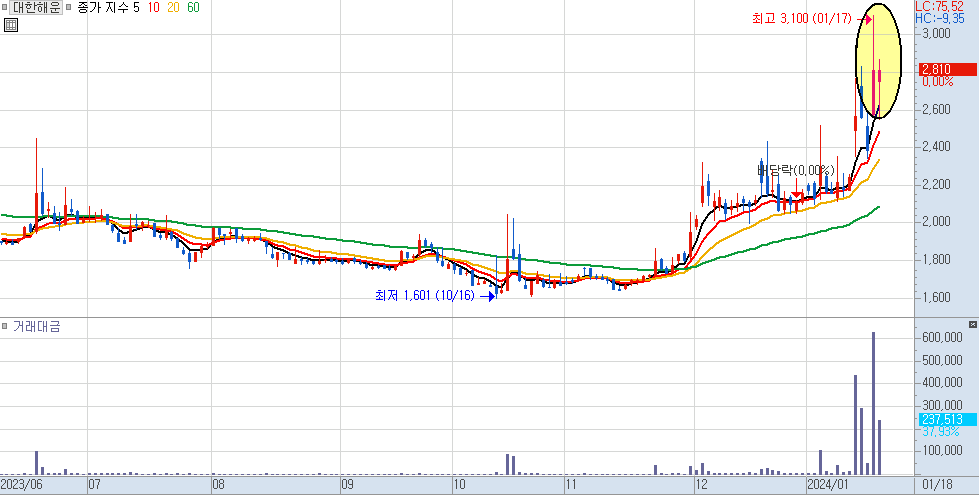Click the cyan 237,513 volume tag
Screen dimensions: 979x495
pyautogui.click(x=948, y=419)
